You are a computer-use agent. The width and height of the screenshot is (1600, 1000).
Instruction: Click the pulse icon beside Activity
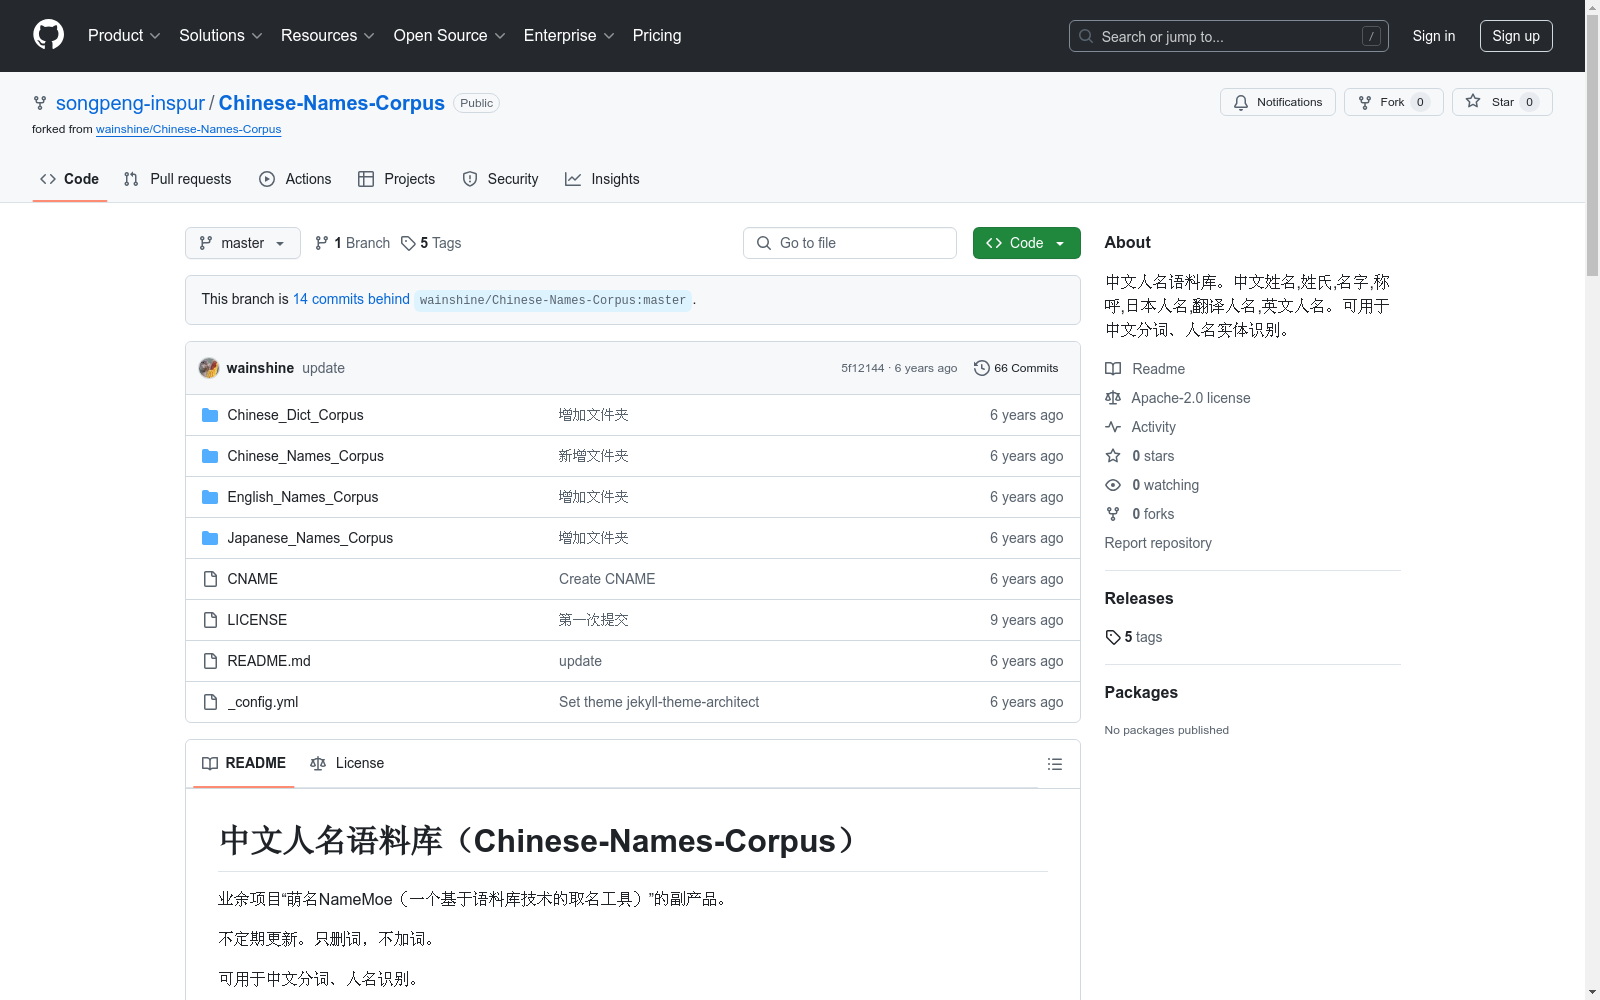[x=1113, y=427]
